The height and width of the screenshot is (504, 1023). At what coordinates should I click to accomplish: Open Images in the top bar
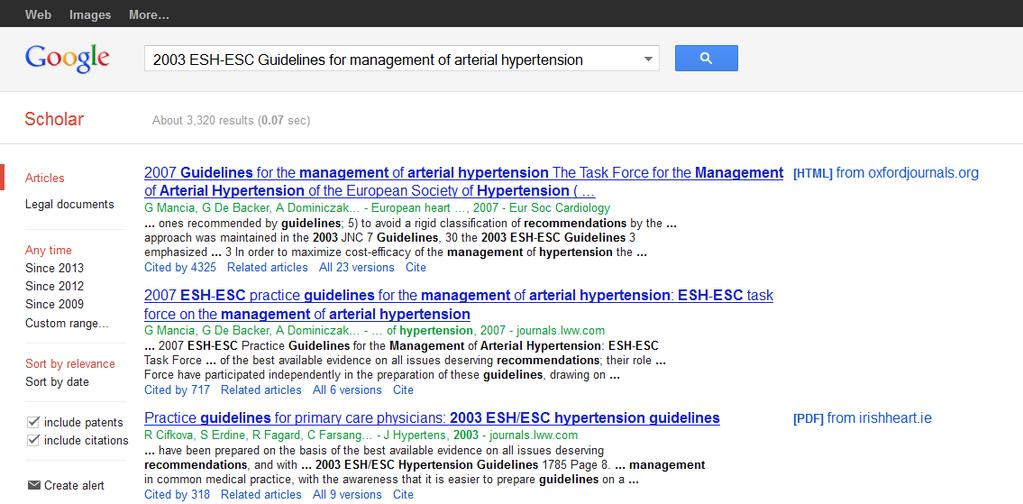(90, 14)
